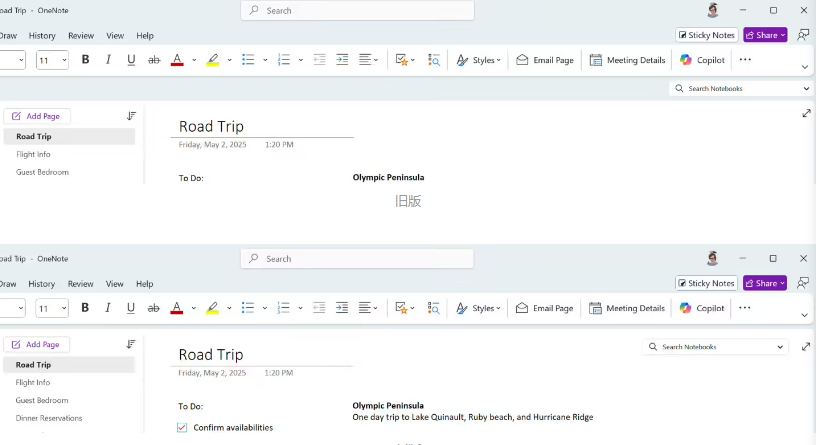This screenshot has height=445, width=816.
Task: Toggle Underline in the lower window ribbon
Action: (x=131, y=308)
